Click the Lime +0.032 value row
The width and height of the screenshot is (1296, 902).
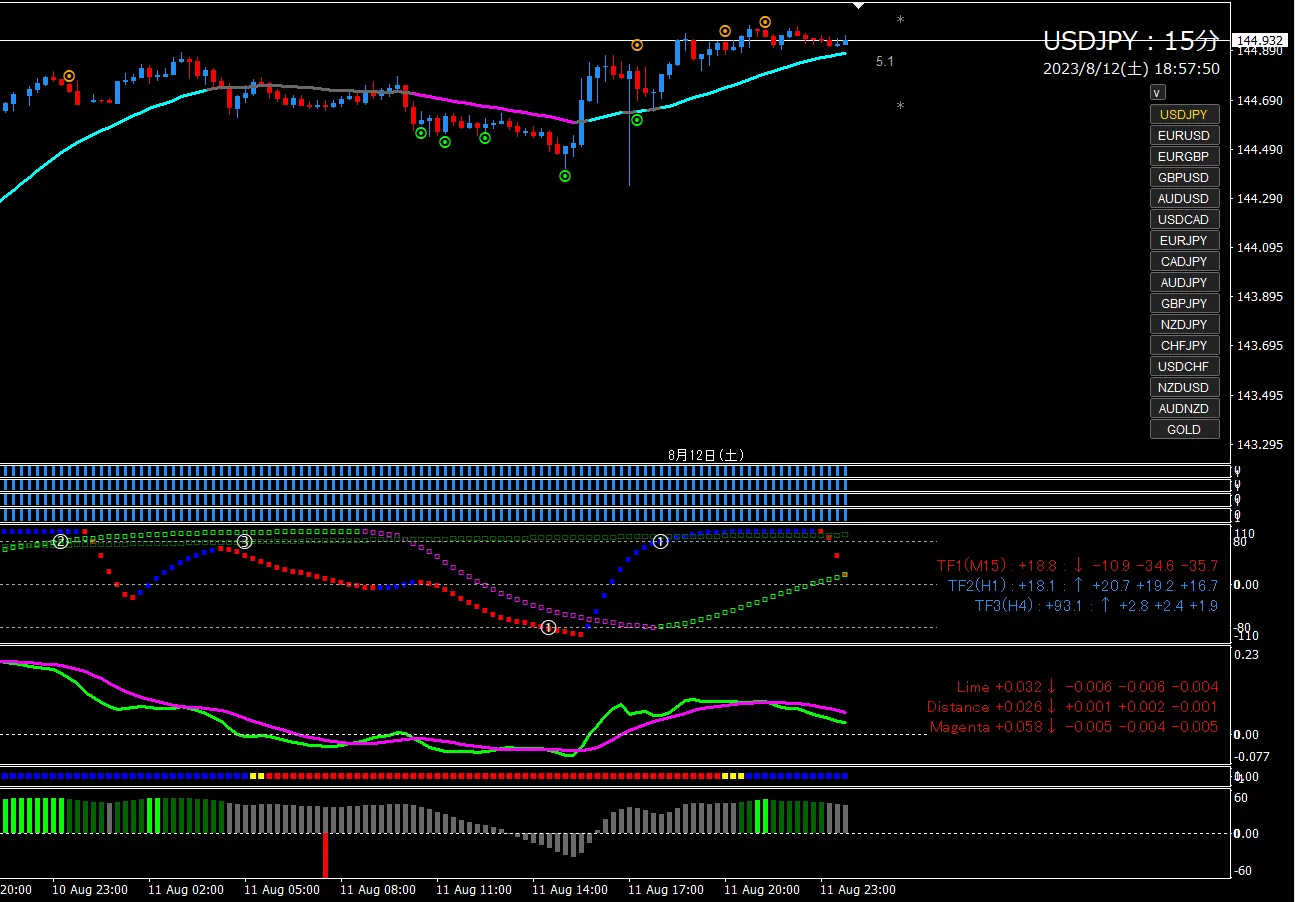[1088, 687]
